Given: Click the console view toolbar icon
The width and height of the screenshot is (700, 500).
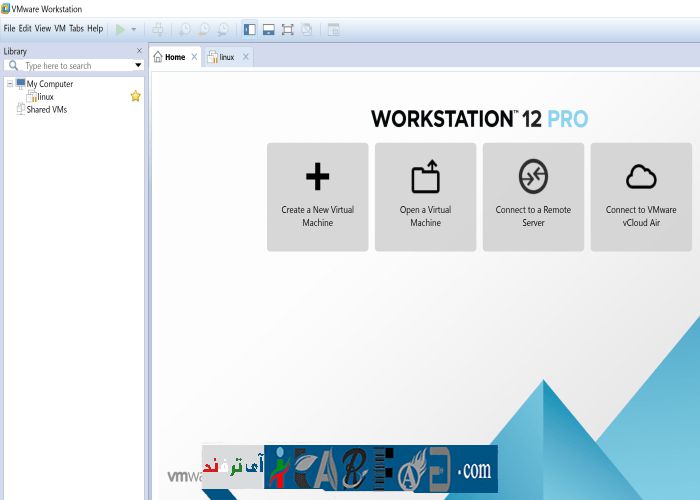Looking at the screenshot, I should coord(333,29).
